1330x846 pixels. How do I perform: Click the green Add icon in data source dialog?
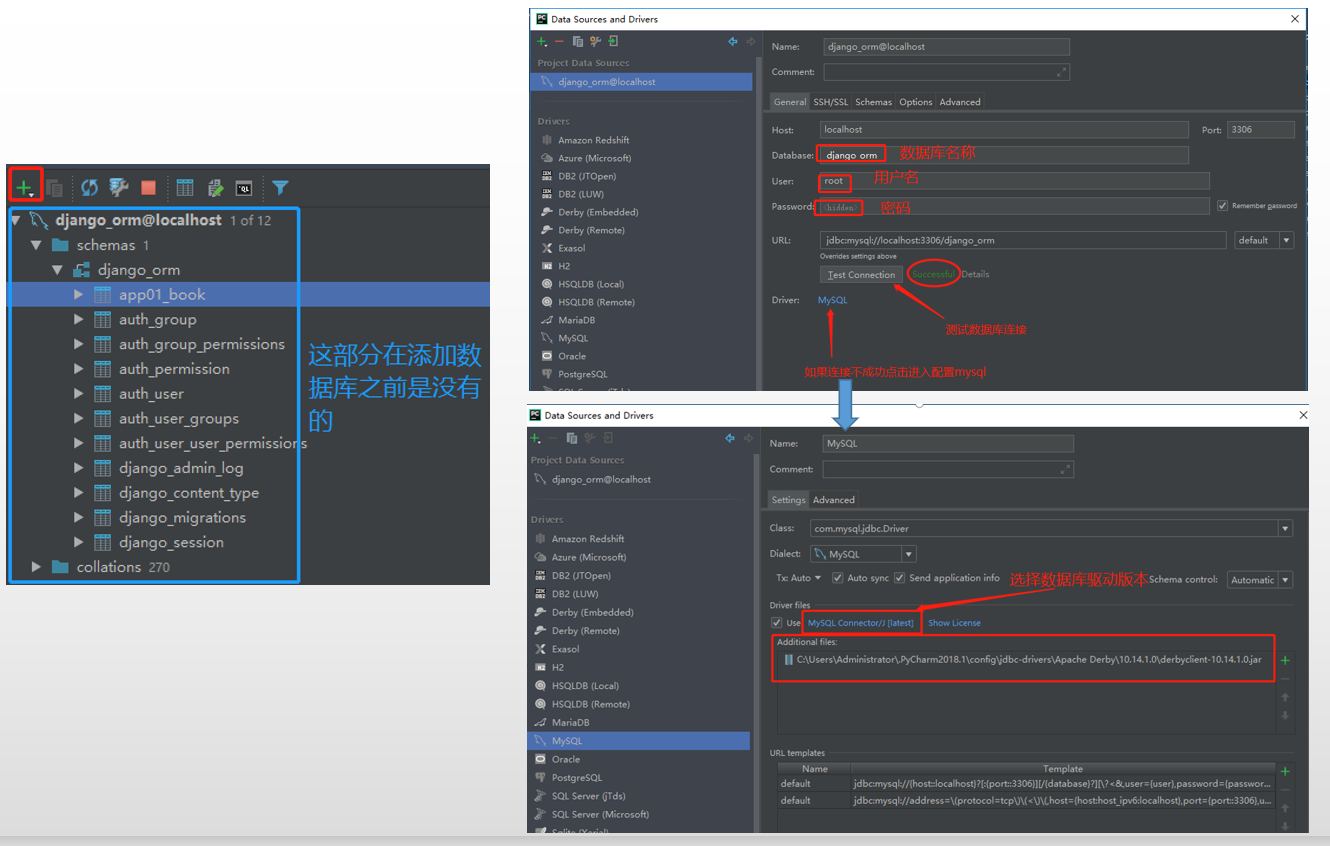click(541, 41)
